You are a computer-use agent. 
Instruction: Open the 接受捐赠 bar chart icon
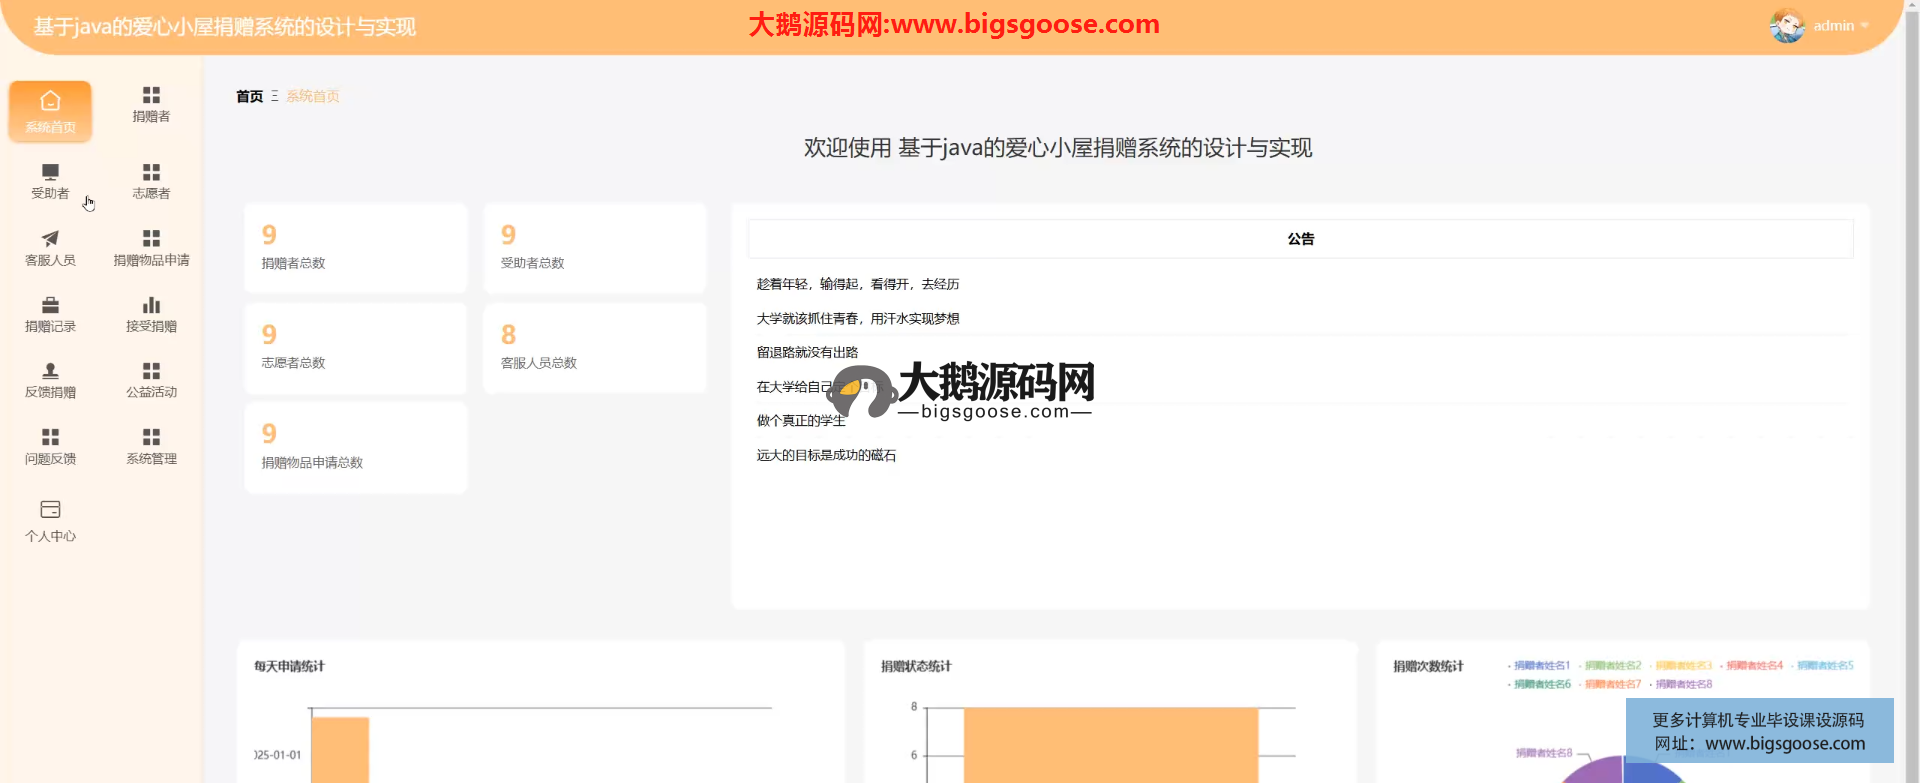click(151, 305)
